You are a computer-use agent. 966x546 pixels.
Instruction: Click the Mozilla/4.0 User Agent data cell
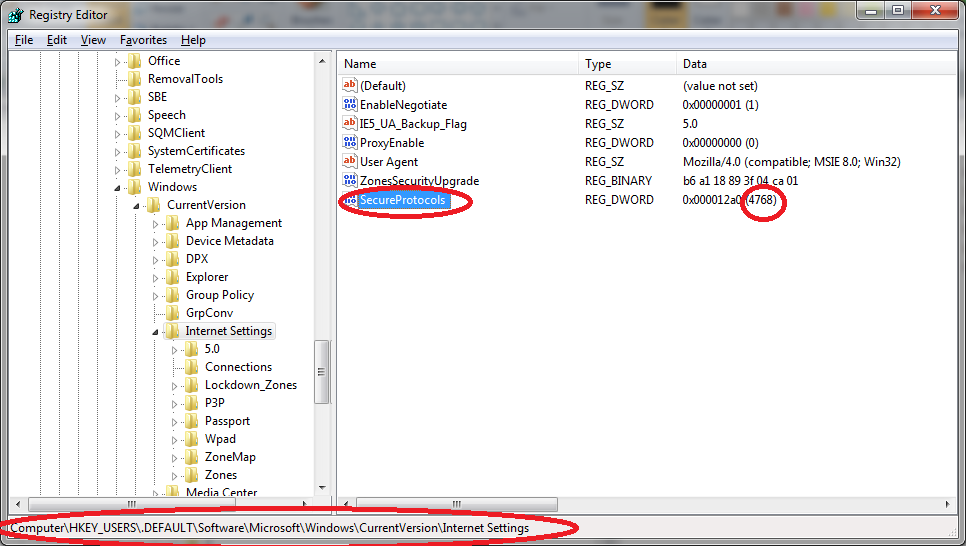[x=792, y=162]
